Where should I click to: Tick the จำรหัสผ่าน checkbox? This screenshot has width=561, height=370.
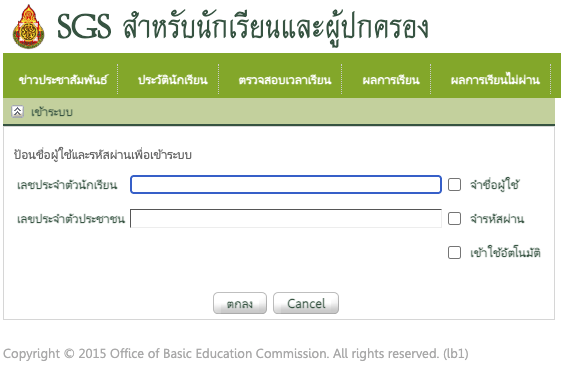click(454, 218)
